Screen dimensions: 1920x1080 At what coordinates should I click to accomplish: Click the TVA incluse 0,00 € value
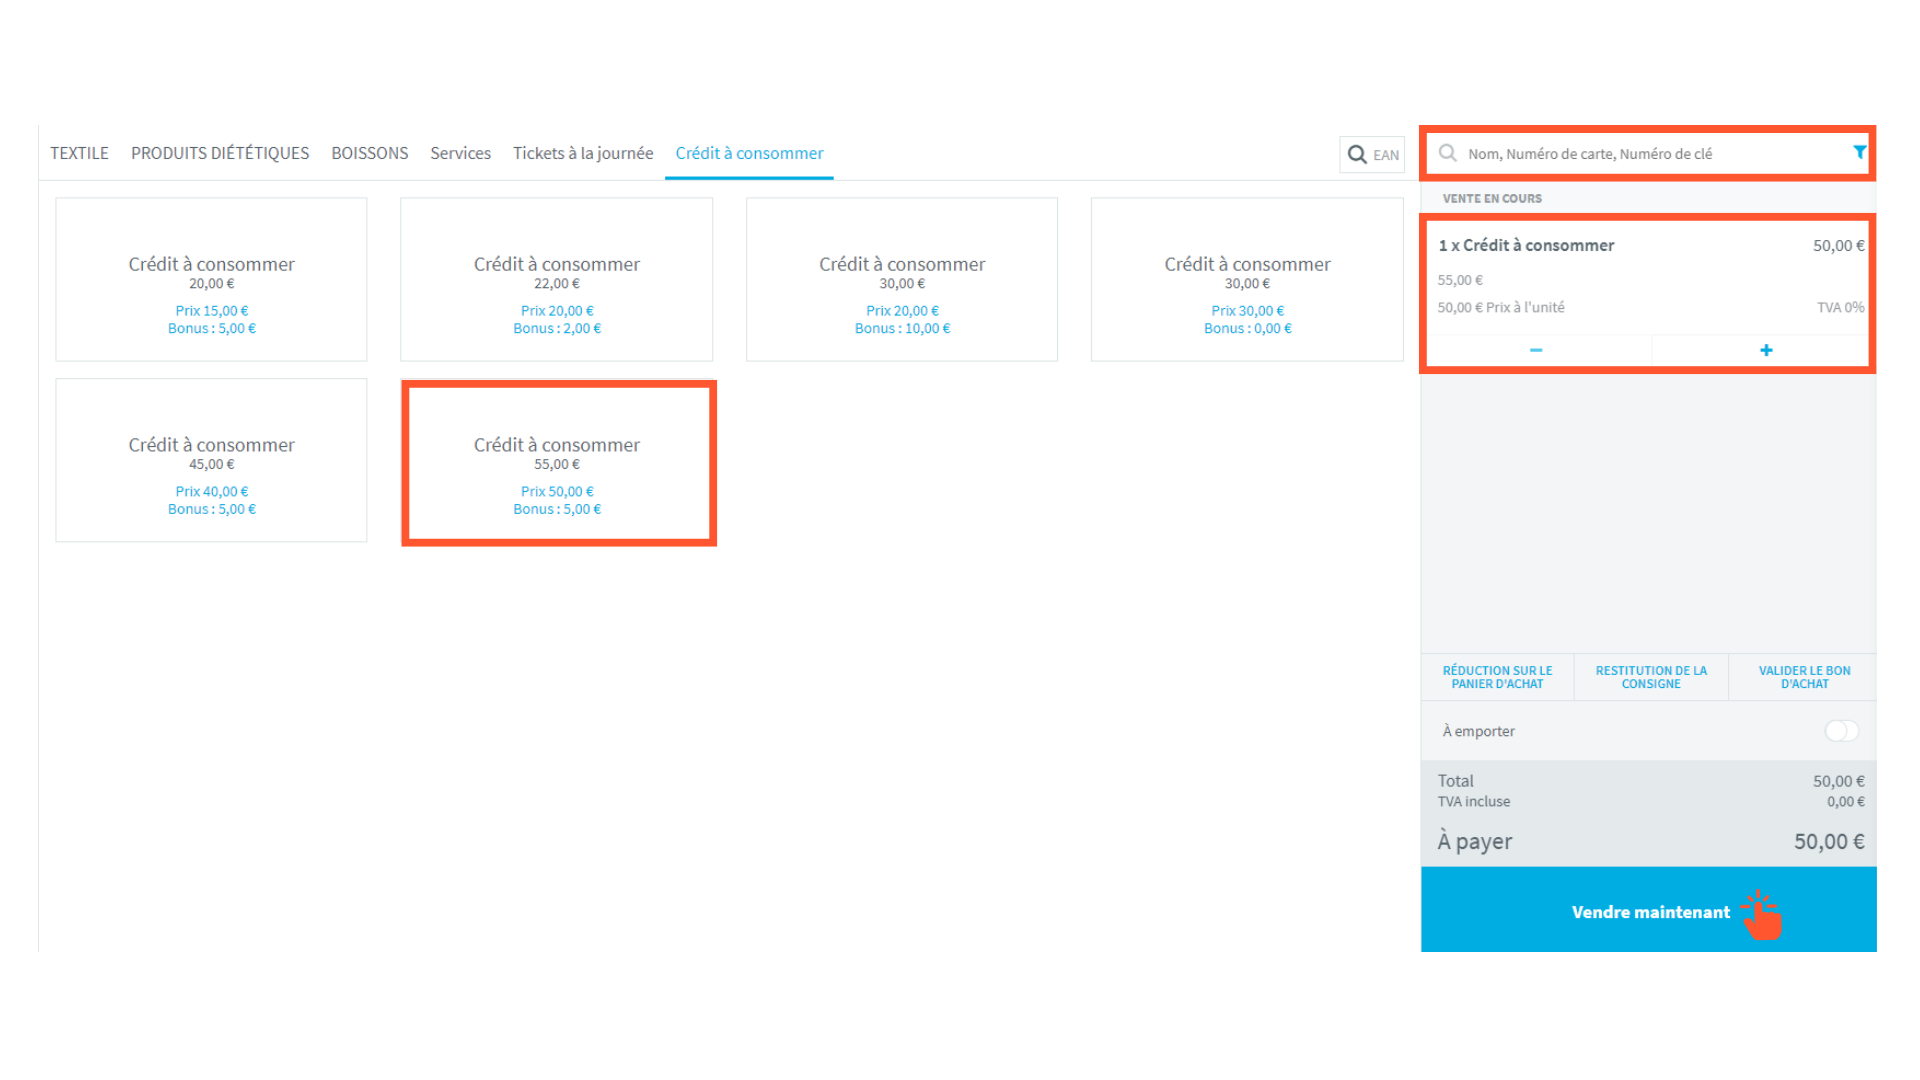1846,801
